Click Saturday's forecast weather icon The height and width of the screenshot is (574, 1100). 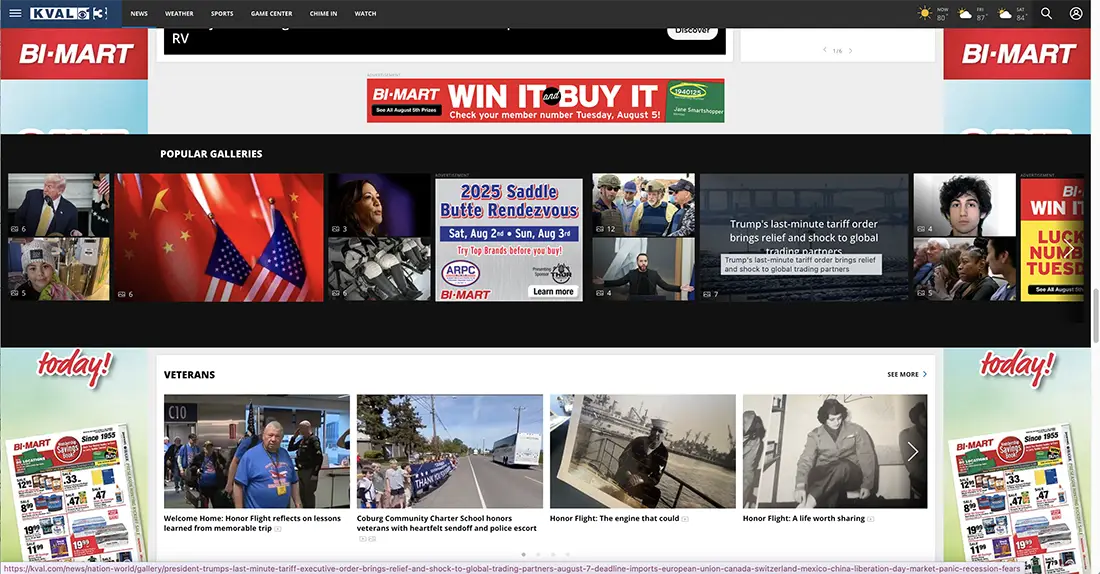[x=1005, y=14]
